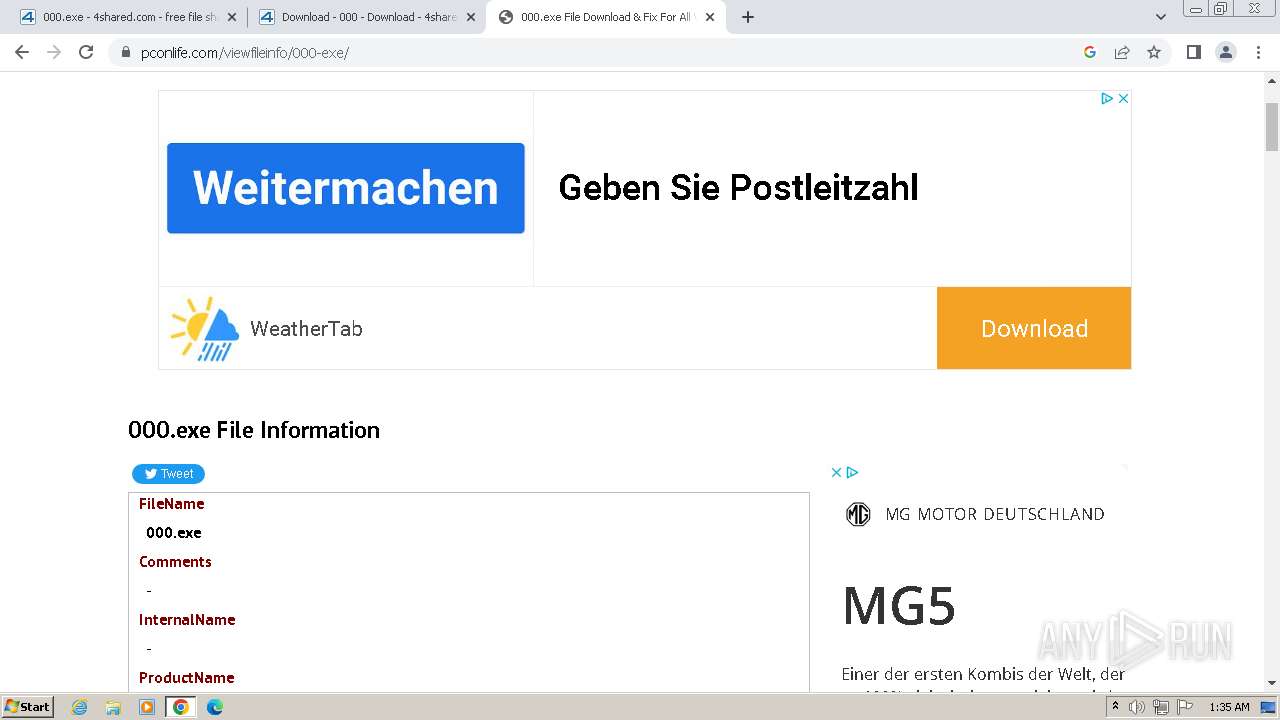Share this page icon
The width and height of the screenshot is (1280, 720).
tap(1122, 52)
